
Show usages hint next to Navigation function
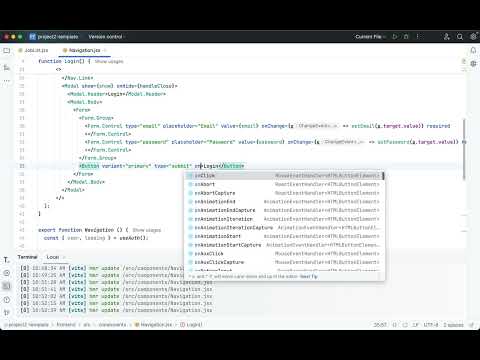pyautogui.click(x=147, y=230)
